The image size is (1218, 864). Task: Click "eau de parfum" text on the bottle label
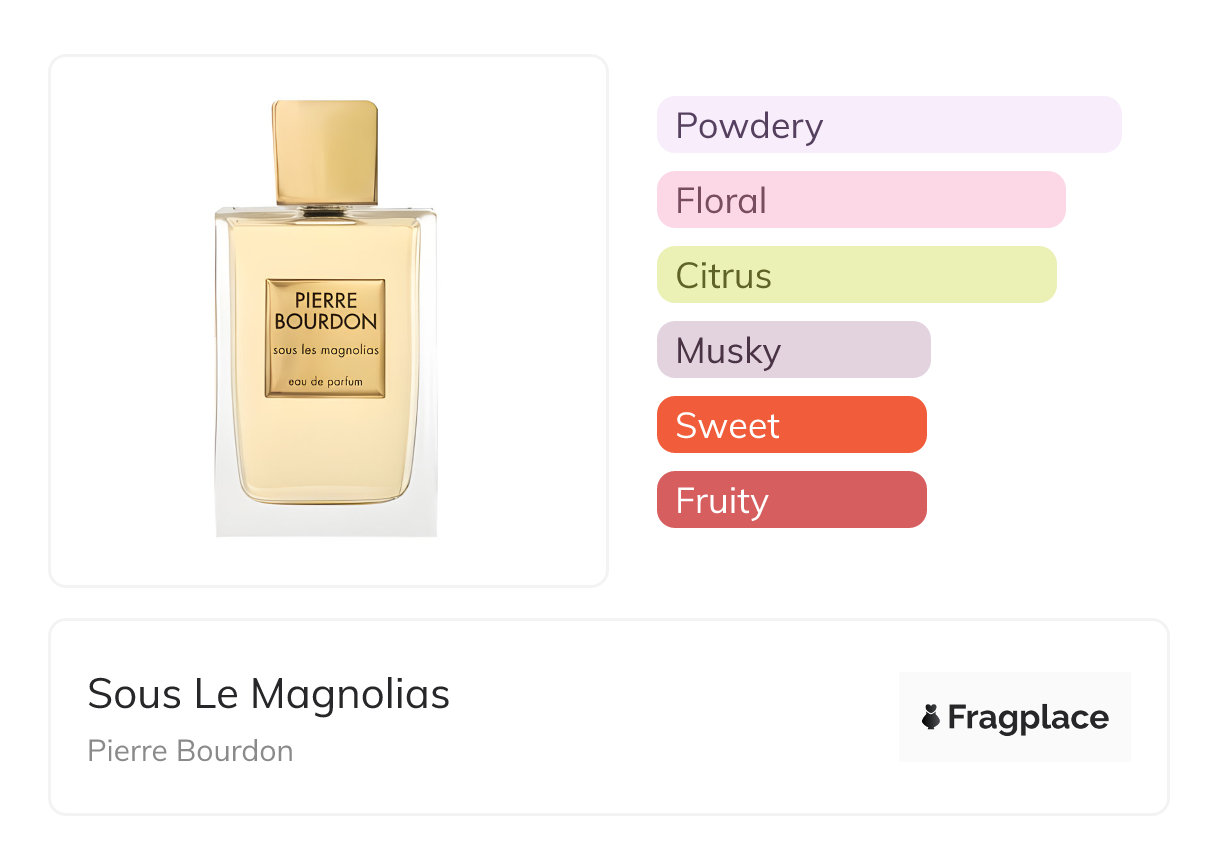click(x=325, y=382)
